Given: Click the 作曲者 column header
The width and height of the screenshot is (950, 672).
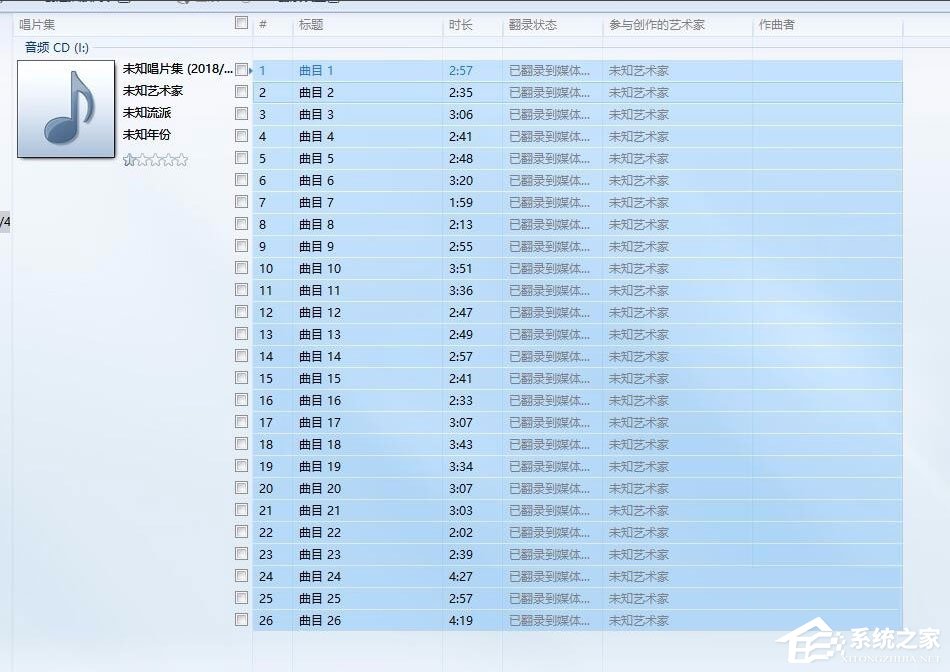Looking at the screenshot, I should (x=775, y=24).
